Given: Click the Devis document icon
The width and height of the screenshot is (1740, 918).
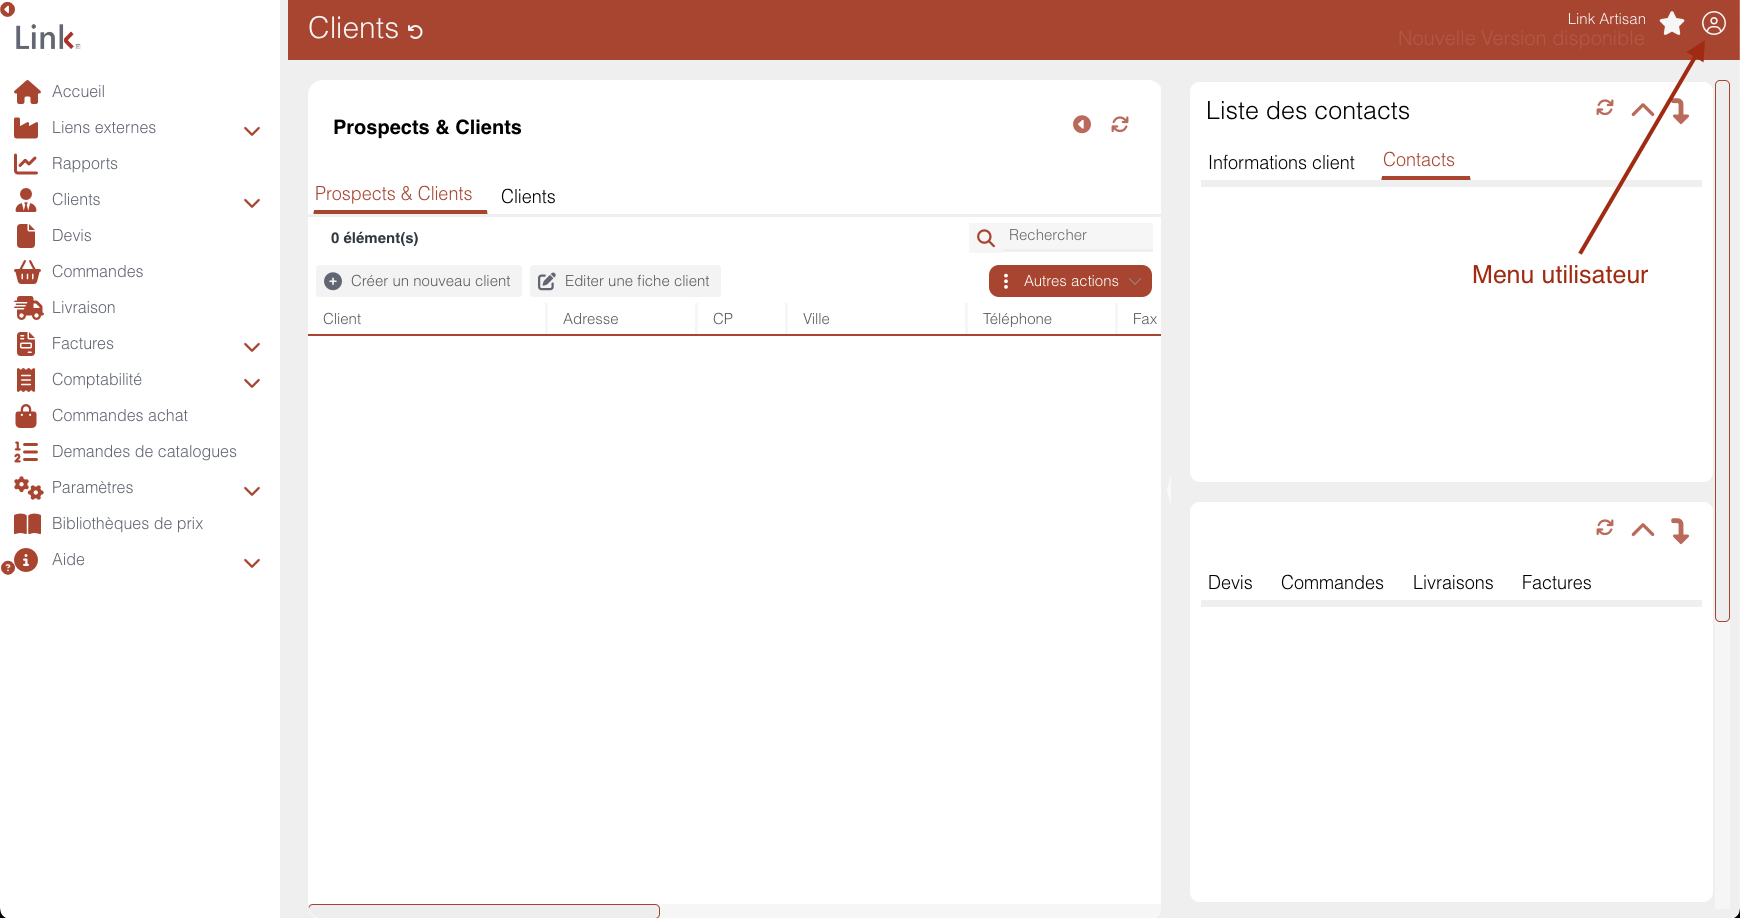Looking at the screenshot, I should (26, 236).
